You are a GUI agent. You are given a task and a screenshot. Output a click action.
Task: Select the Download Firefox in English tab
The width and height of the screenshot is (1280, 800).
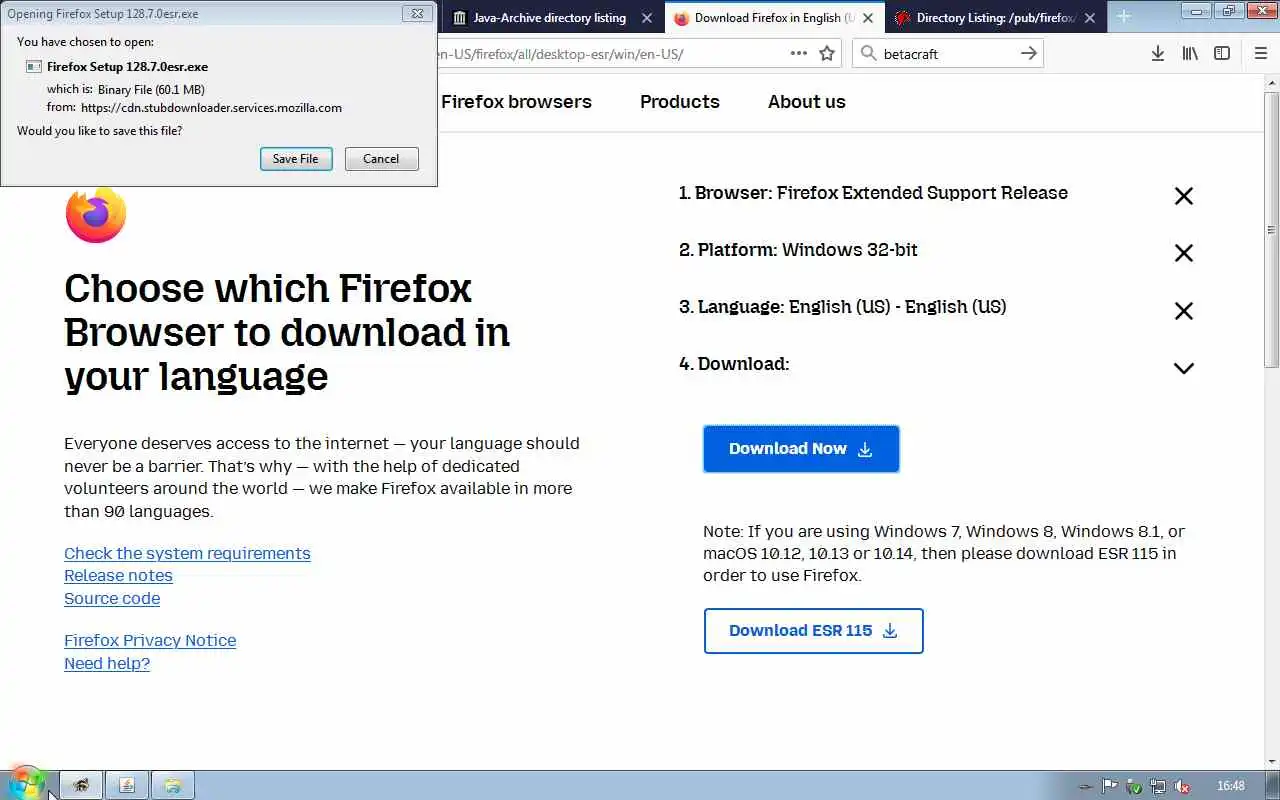tap(765, 18)
